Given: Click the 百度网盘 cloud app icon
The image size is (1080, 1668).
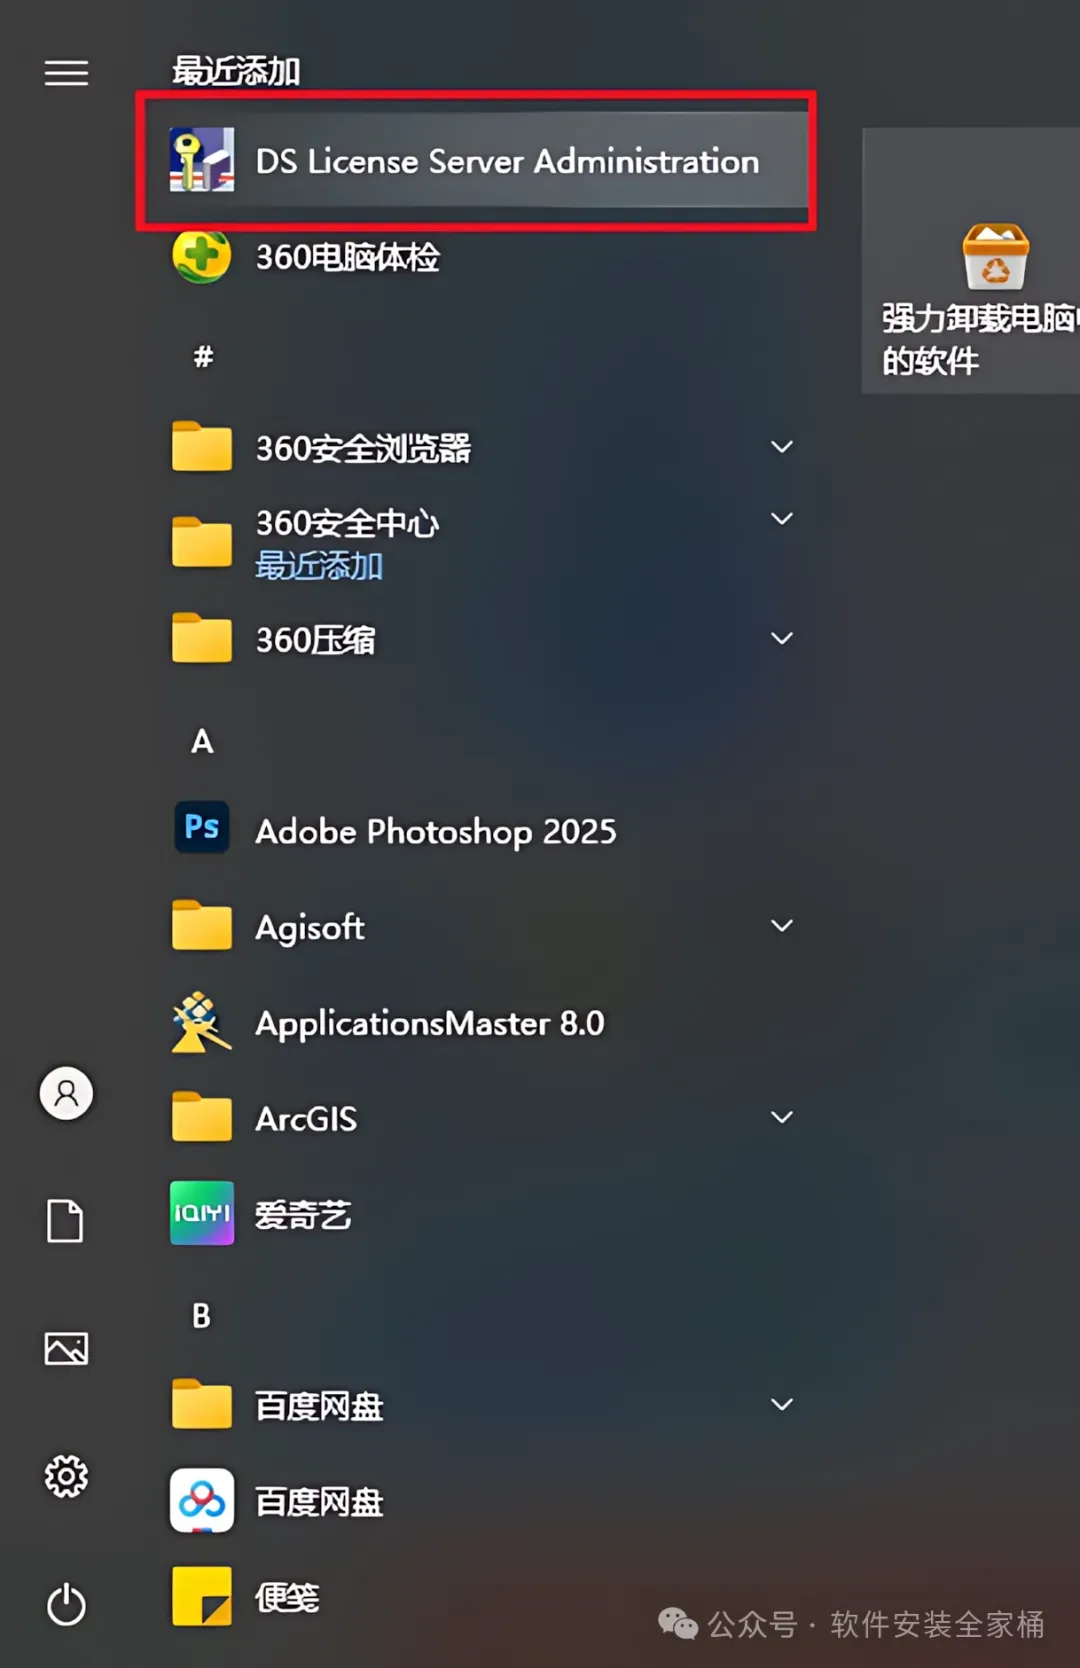Looking at the screenshot, I should pos(202,1500).
